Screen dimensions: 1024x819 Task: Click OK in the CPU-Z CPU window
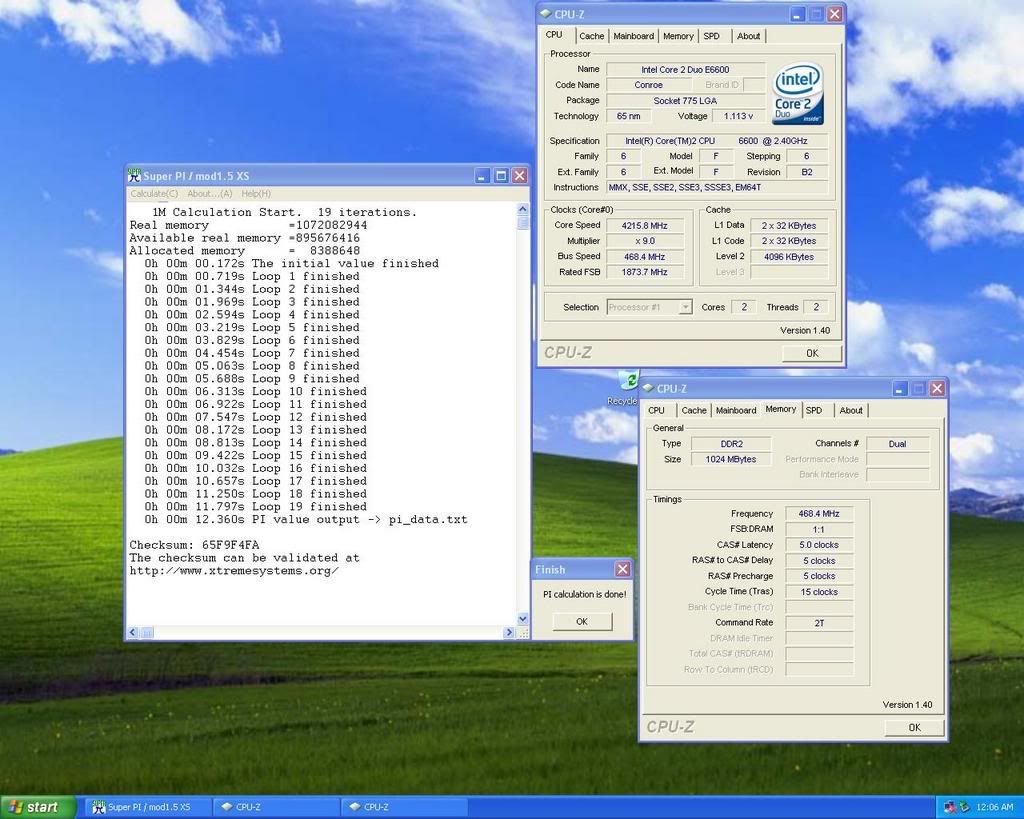click(811, 353)
